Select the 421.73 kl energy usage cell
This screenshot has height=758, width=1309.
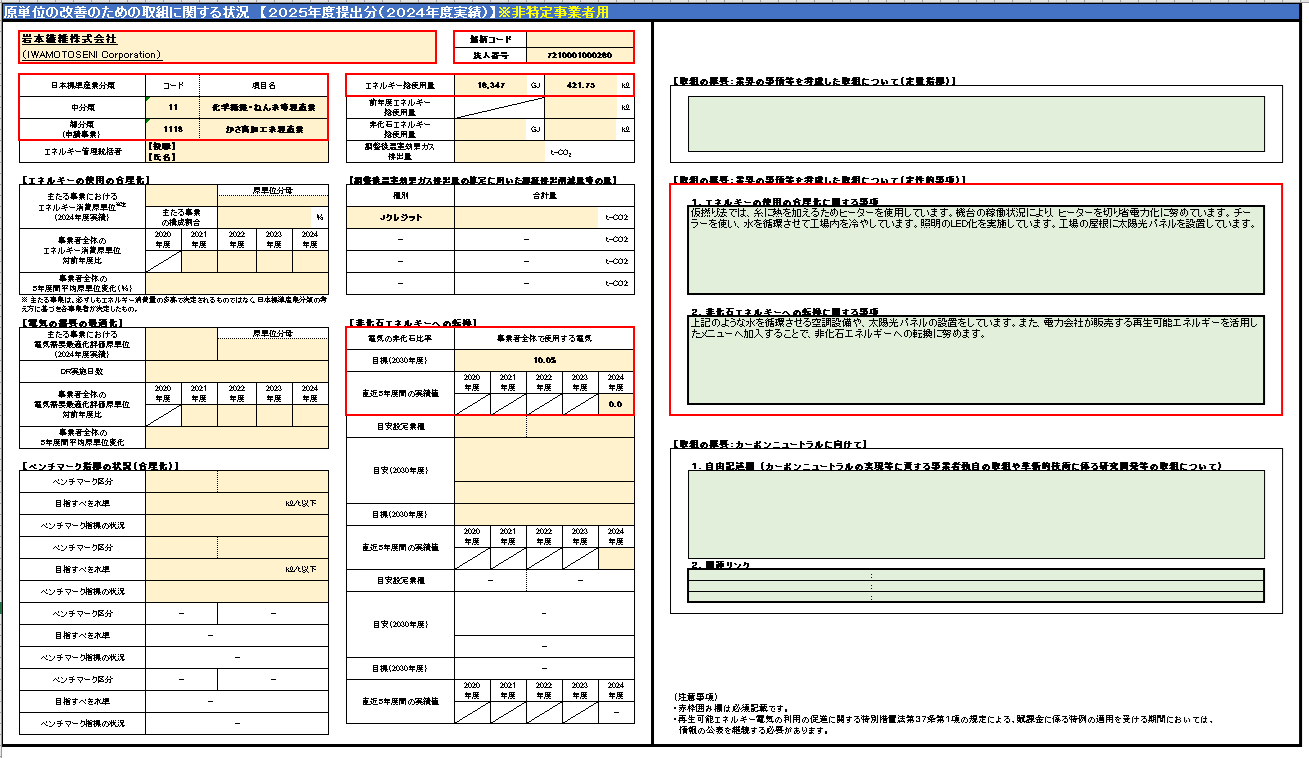click(578, 86)
